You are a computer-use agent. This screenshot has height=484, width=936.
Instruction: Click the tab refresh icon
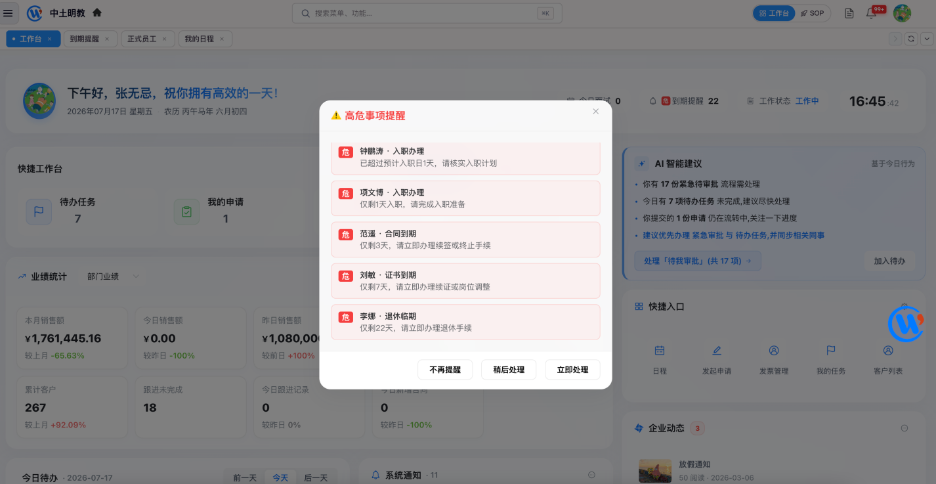tap(911, 39)
